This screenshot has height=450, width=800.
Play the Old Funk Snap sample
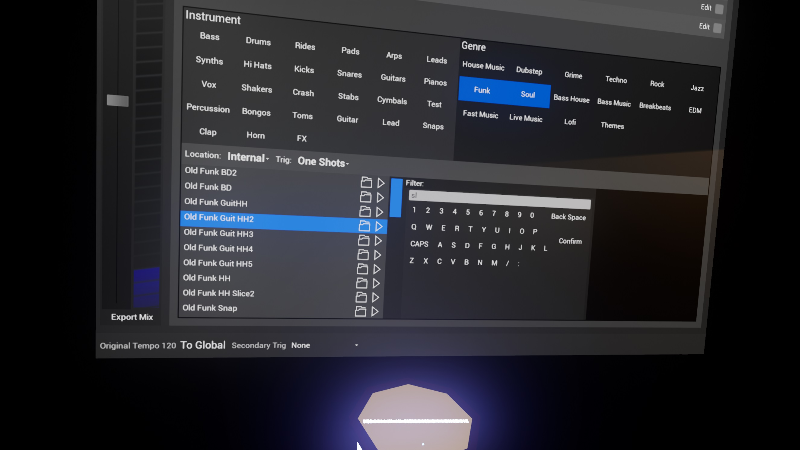click(x=375, y=312)
